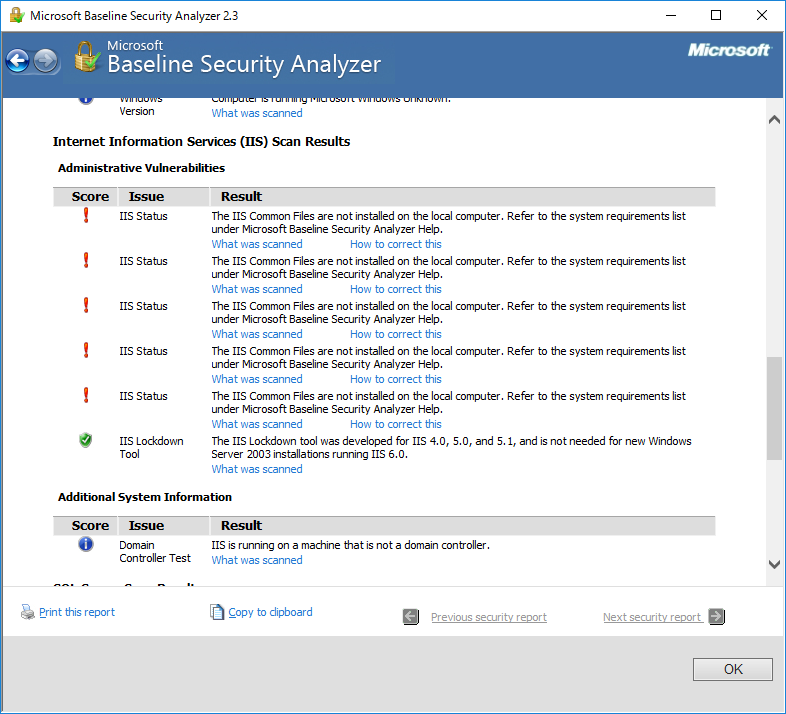Click the padlock Baseline Security Analyzer logo

click(x=87, y=57)
